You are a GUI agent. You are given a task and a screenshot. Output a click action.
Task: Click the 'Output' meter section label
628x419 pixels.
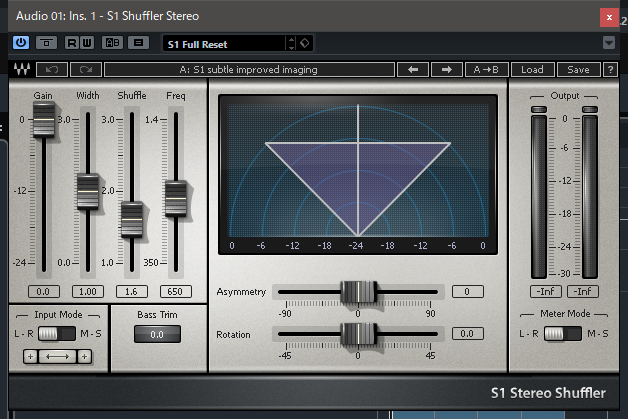565,96
